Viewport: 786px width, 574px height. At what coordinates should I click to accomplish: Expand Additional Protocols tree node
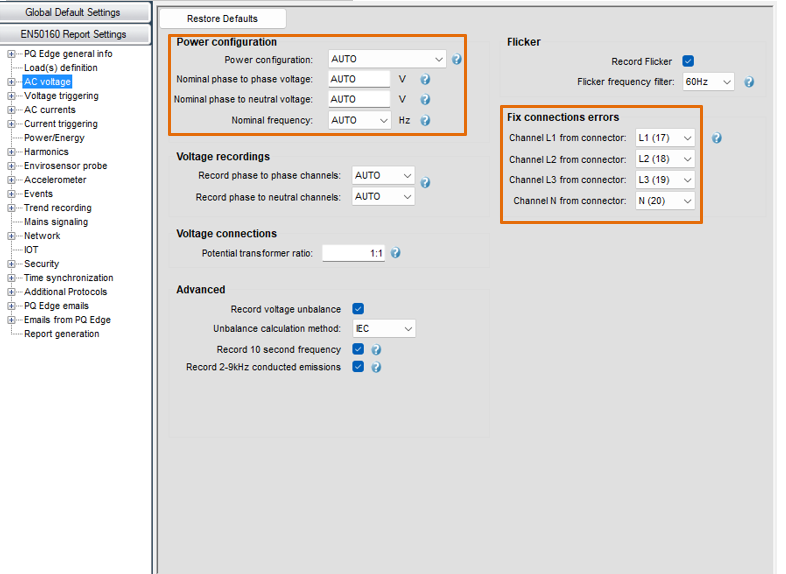pos(11,292)
